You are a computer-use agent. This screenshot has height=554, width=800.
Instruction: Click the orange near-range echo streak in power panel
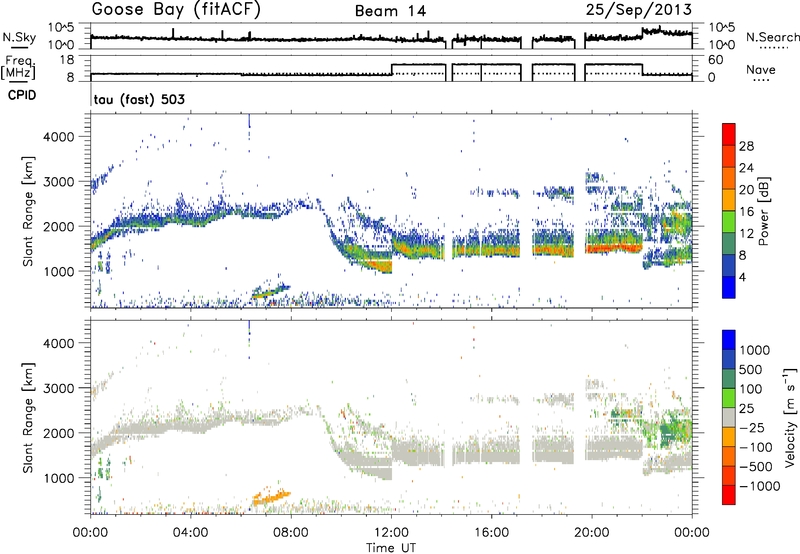tap(270, 292)
